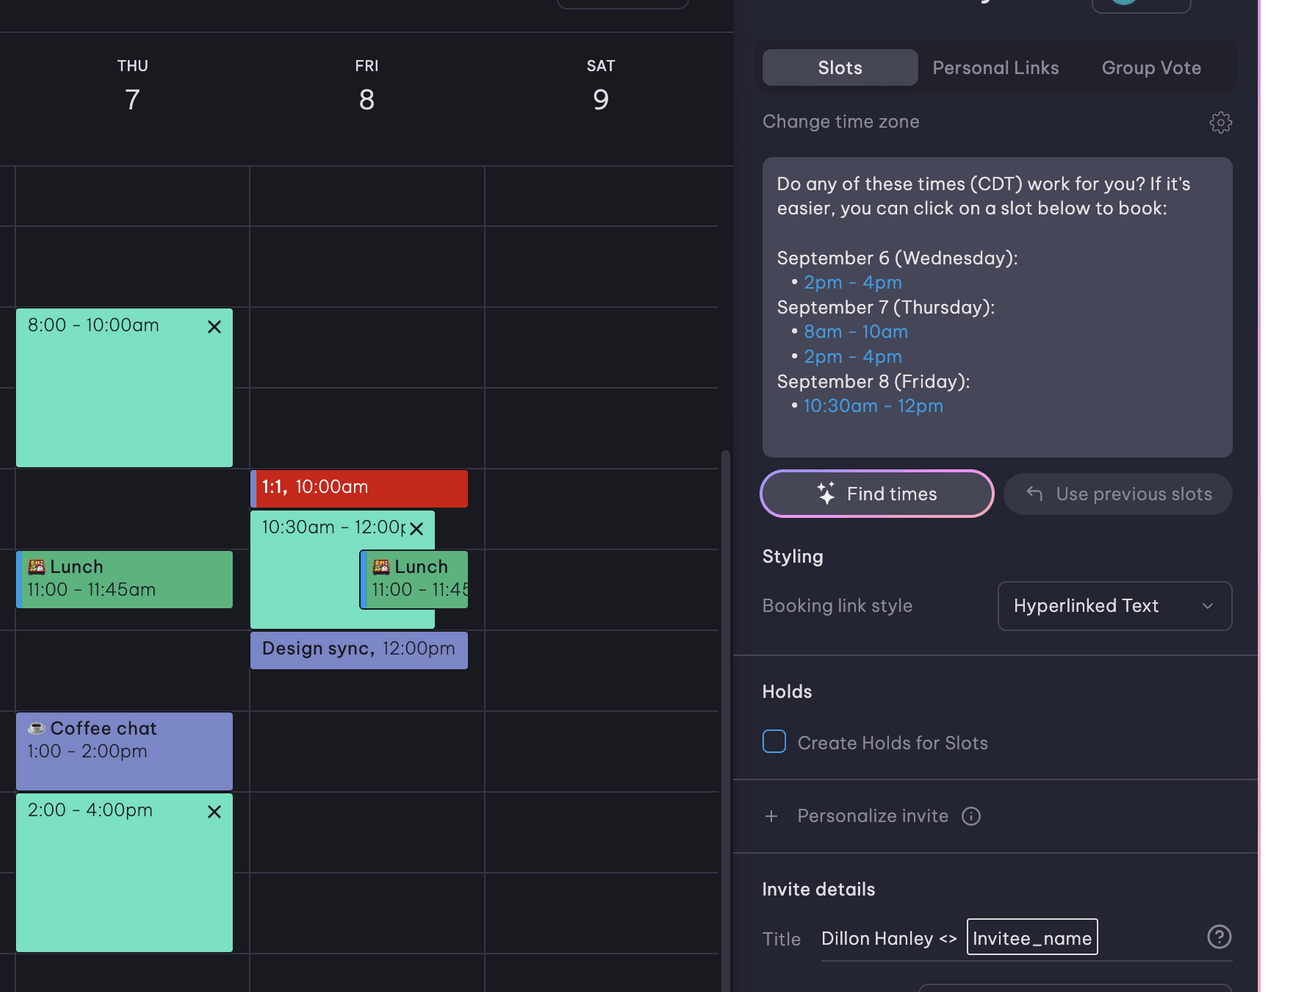The width and height of the screenshot is (1303, 992).
Task: Click the plus icon next to Personalize invite
Action: (771, 816)
